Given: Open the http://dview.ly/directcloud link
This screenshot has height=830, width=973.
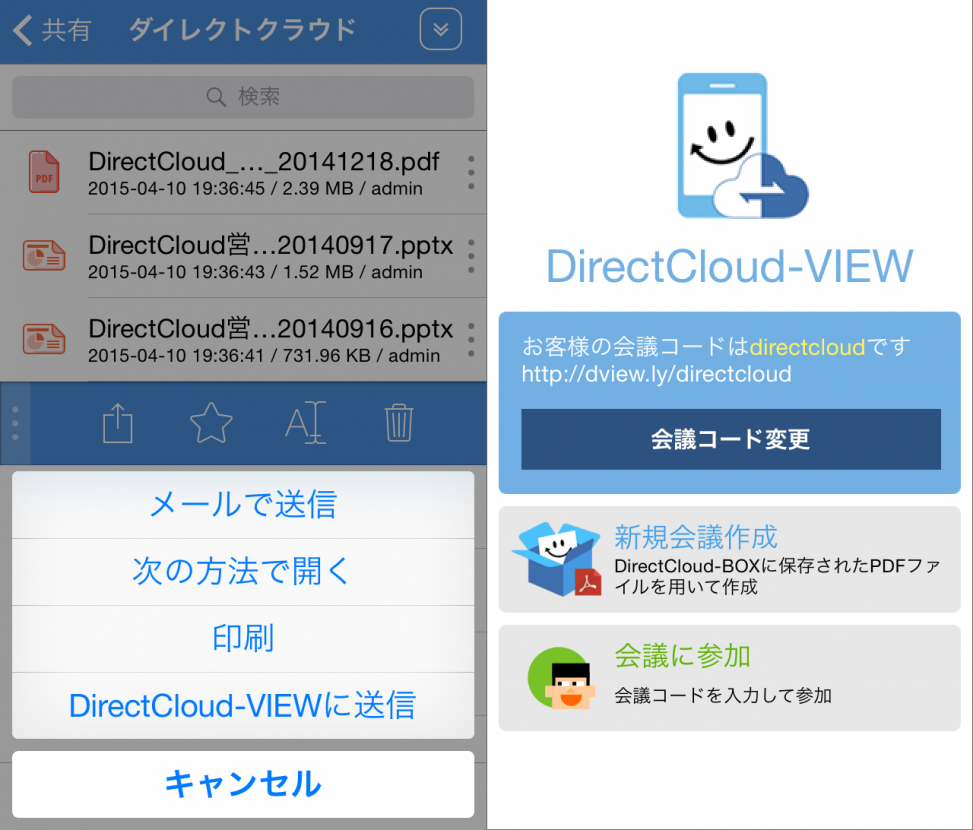Looking at the screenshot, I should click(657, 374).
